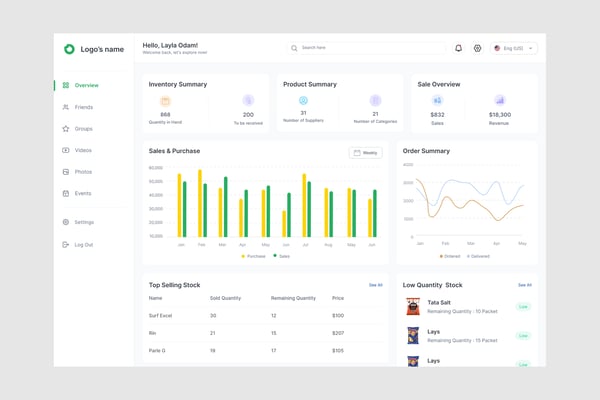
Task: Click the Remaining Quantity column header
Action: pos(293,298)
